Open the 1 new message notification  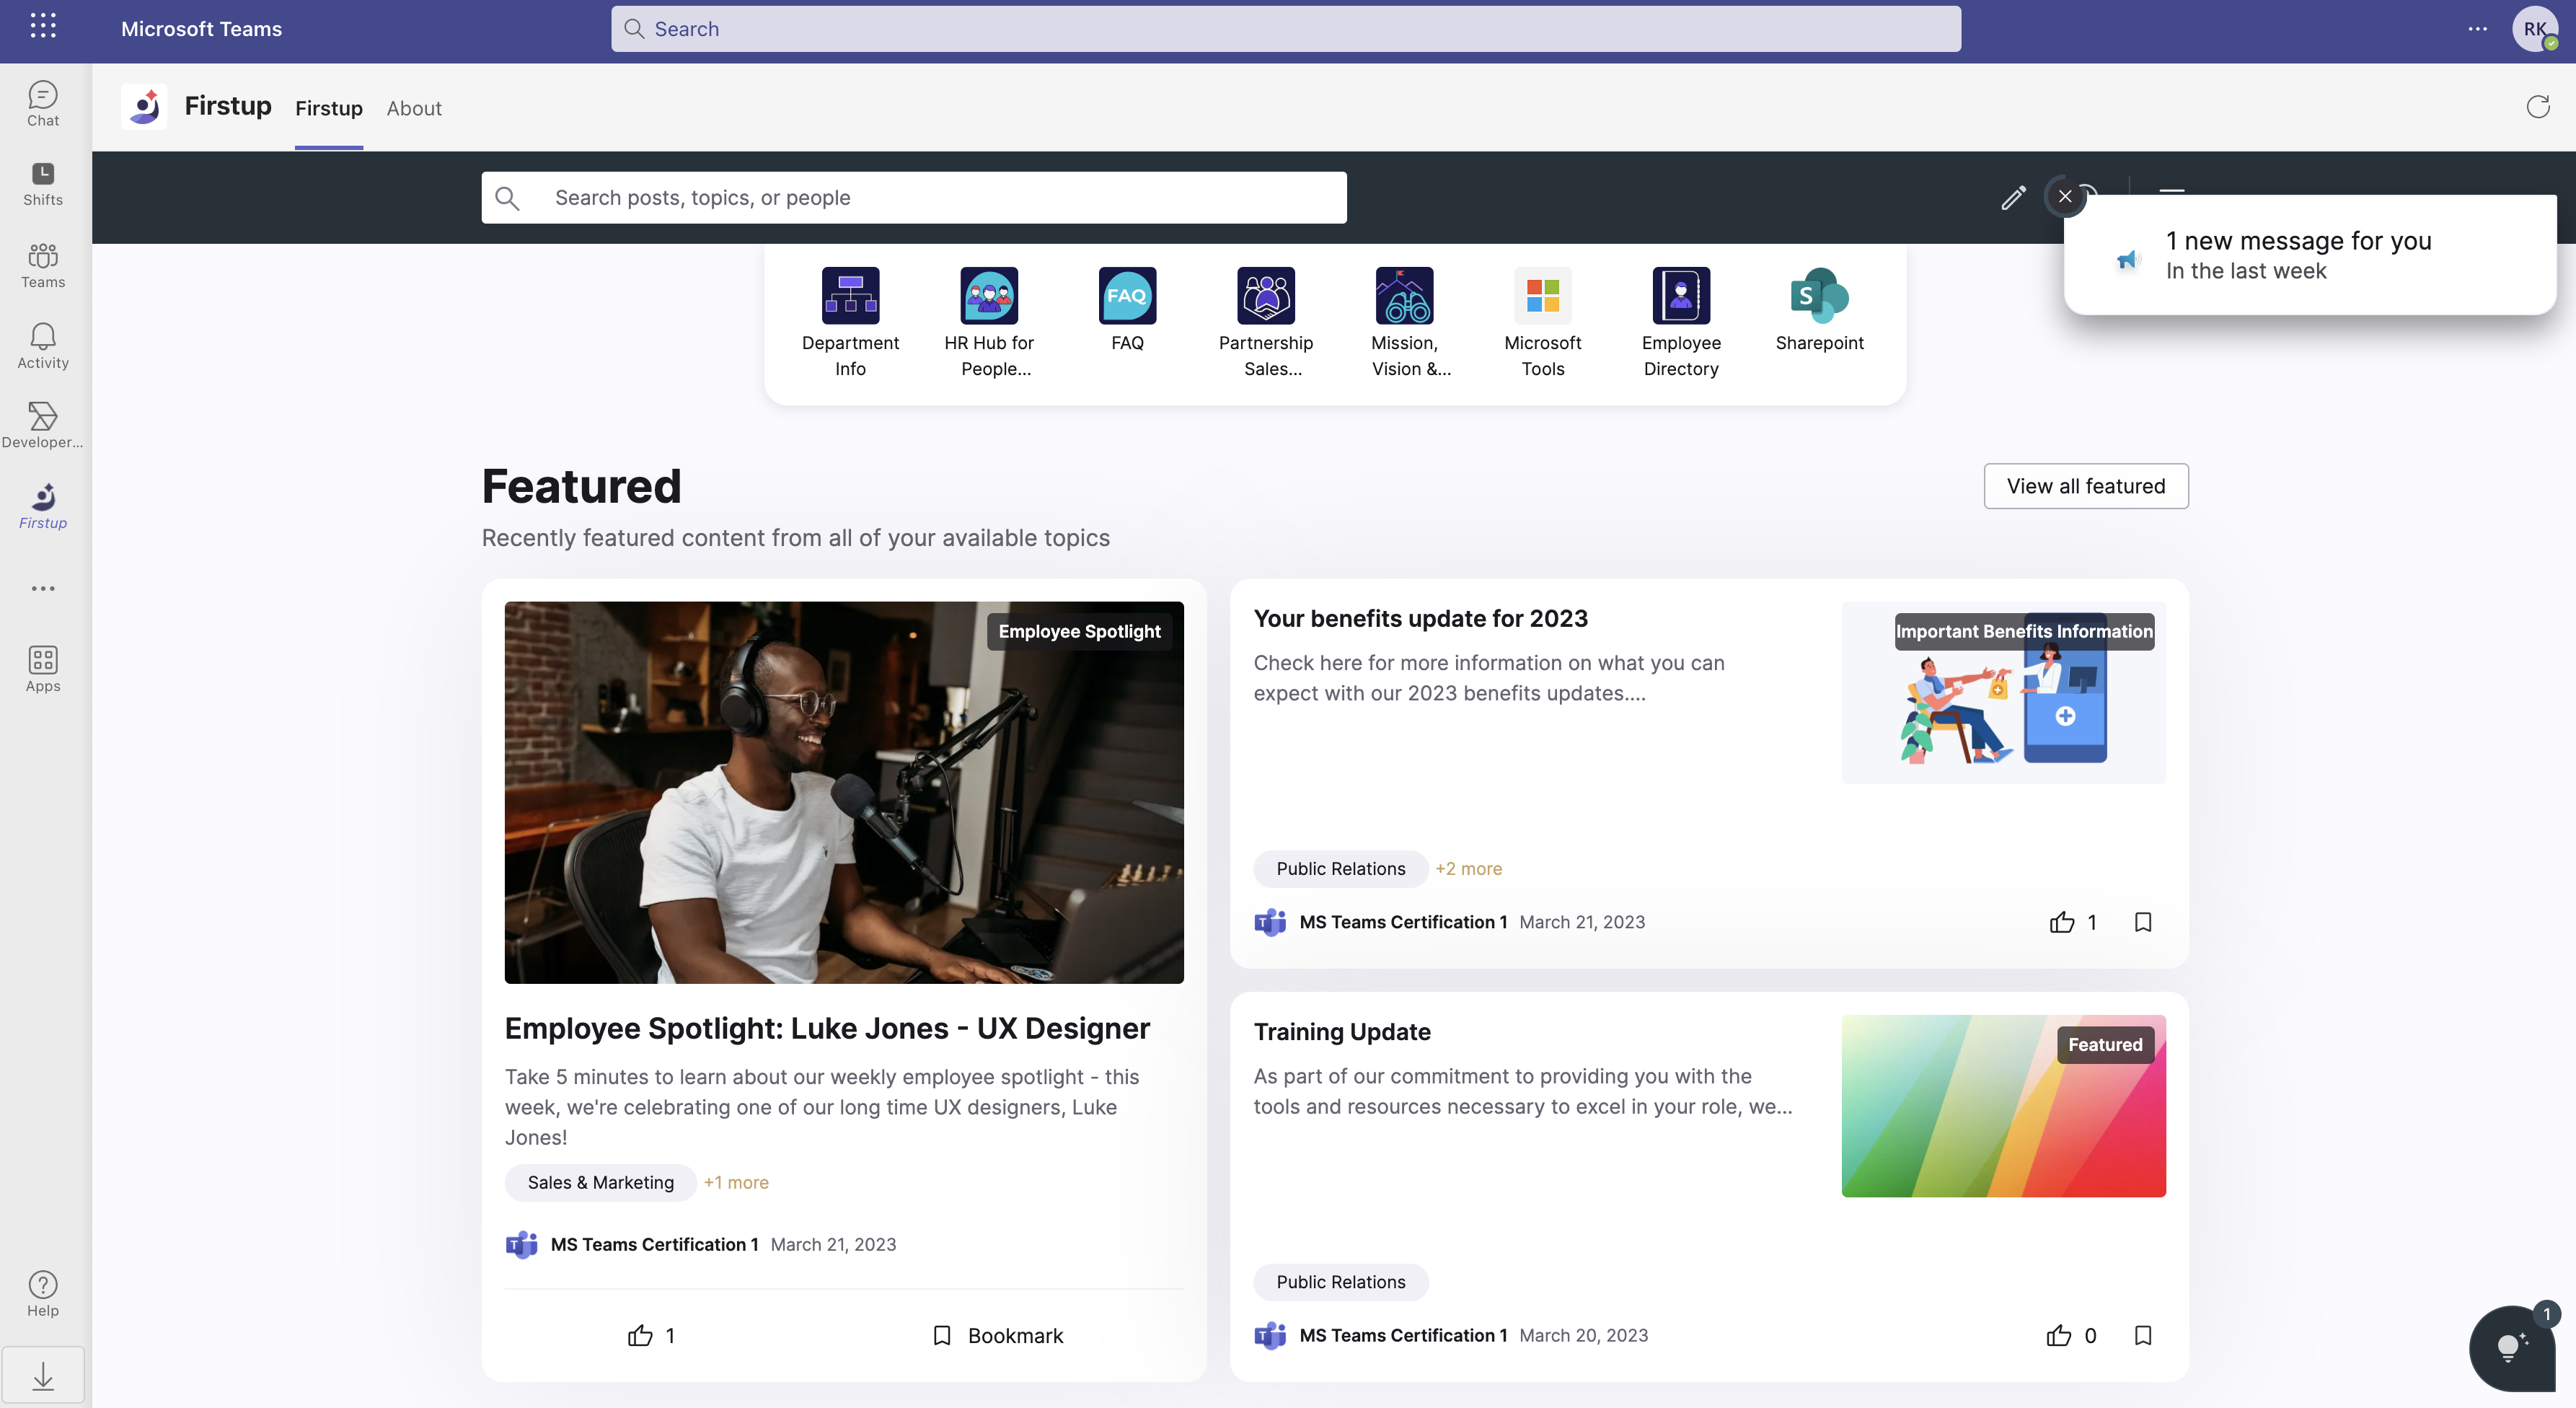[x=2310, y=255]
